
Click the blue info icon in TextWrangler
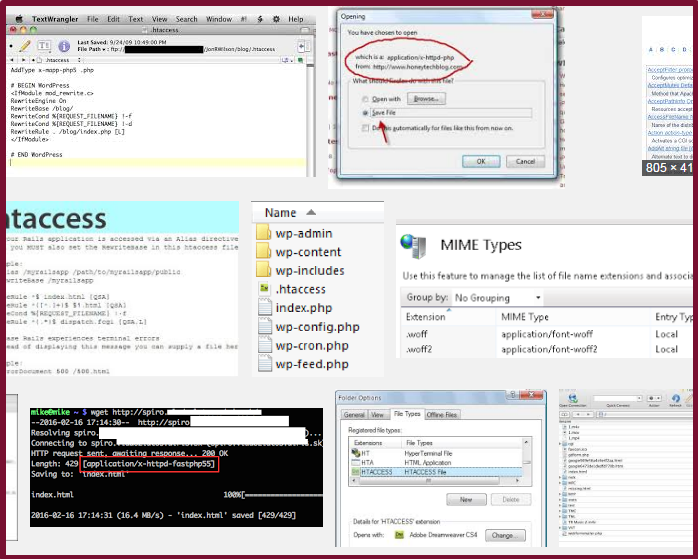(64, 46)
